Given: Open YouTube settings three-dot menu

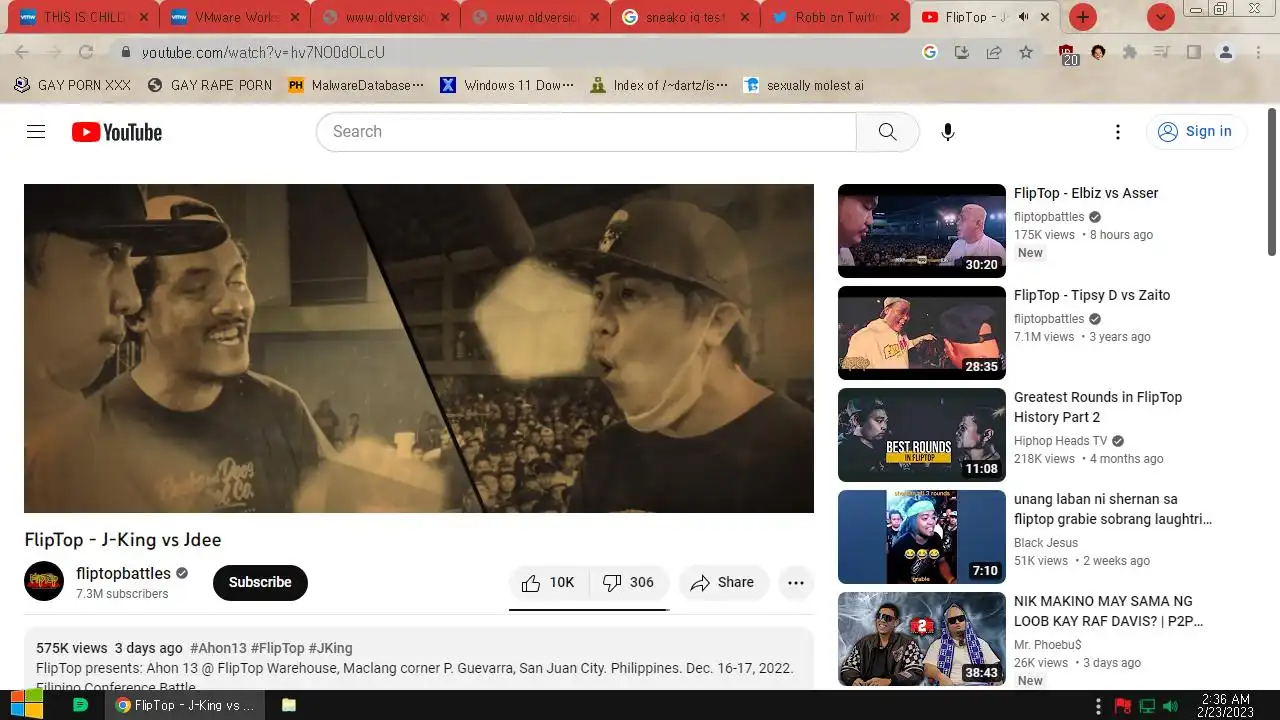Looking at the screenshot, I should coord(1118,132).
